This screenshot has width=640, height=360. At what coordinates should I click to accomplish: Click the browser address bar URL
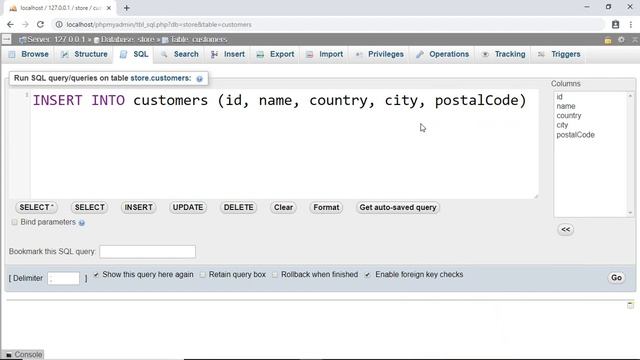(159, 24)
